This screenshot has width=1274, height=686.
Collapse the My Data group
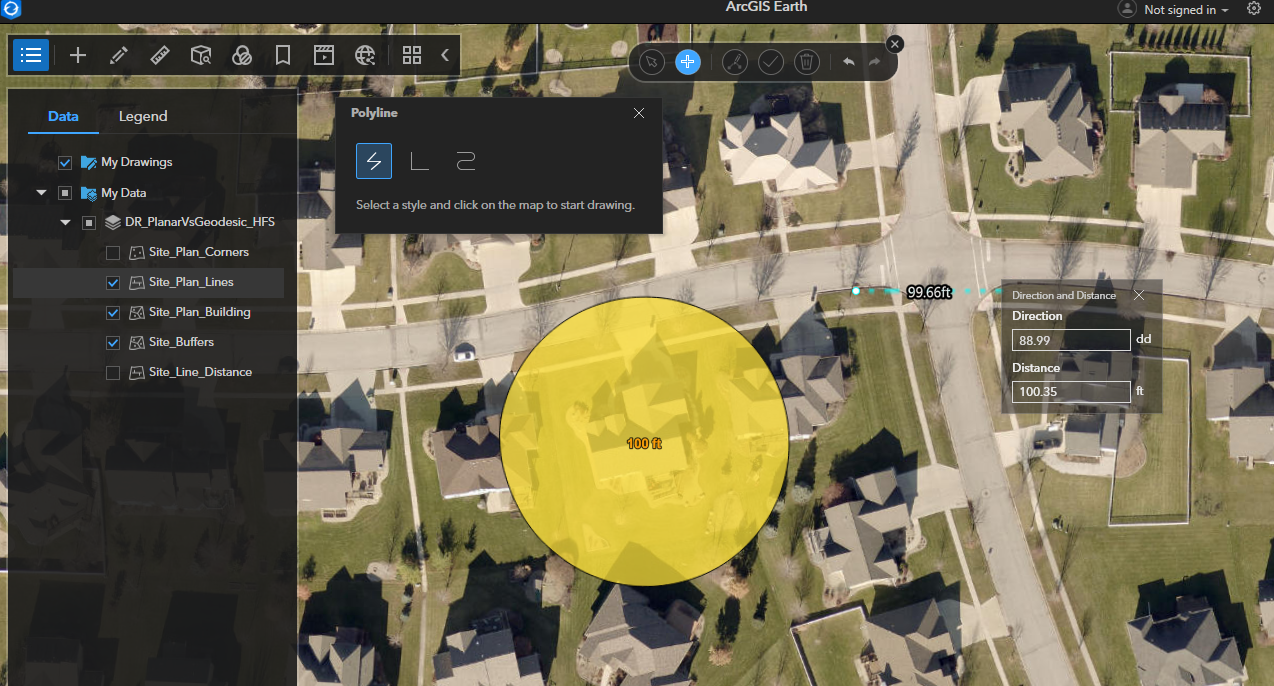pyautogui.click(x=41, y=192)
